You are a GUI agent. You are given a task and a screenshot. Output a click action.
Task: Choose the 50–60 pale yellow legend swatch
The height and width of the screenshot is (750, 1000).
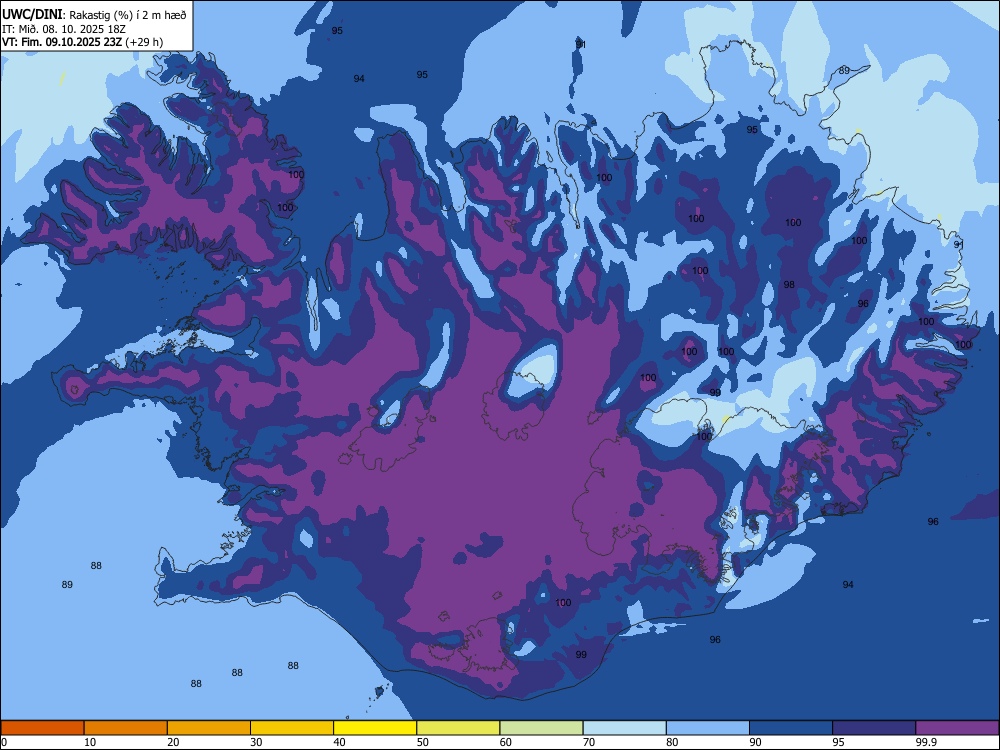[459, 728]
